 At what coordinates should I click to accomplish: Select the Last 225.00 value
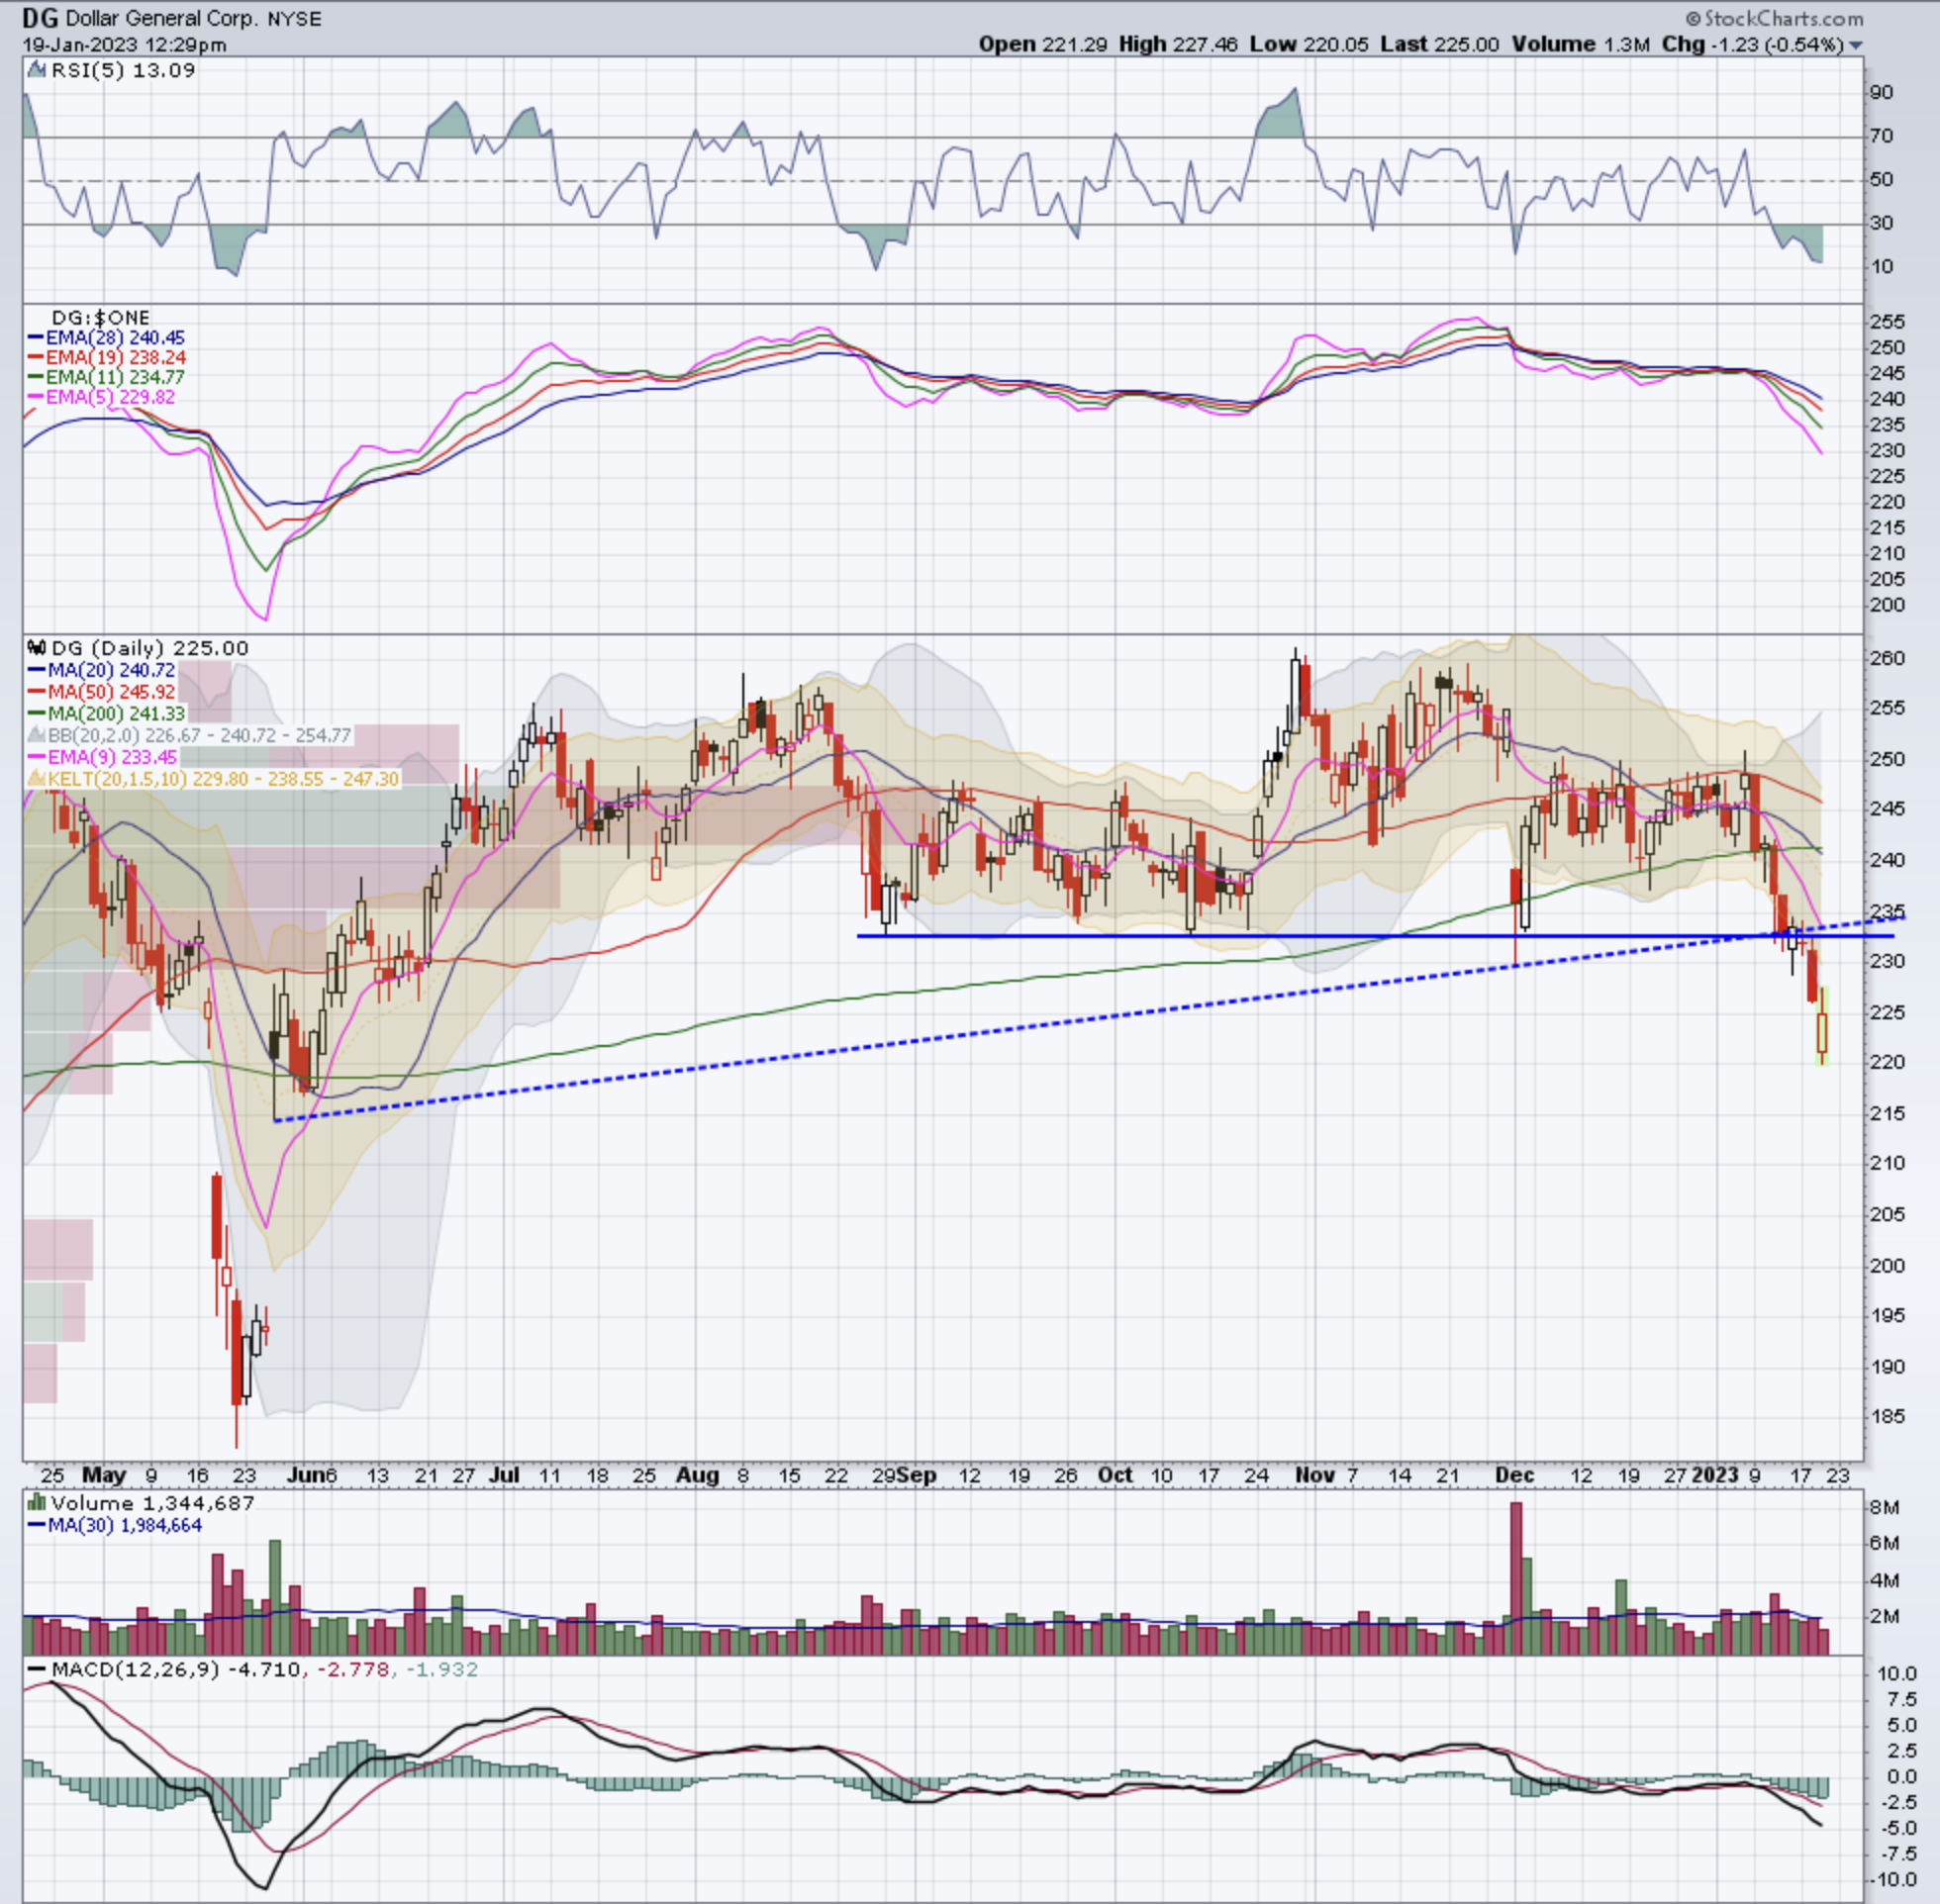[1440, 44]
